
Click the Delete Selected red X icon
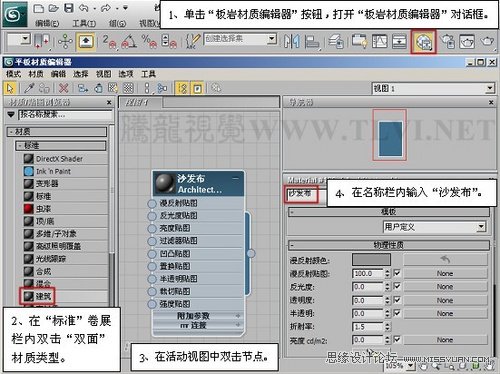[x=63, y=88]
